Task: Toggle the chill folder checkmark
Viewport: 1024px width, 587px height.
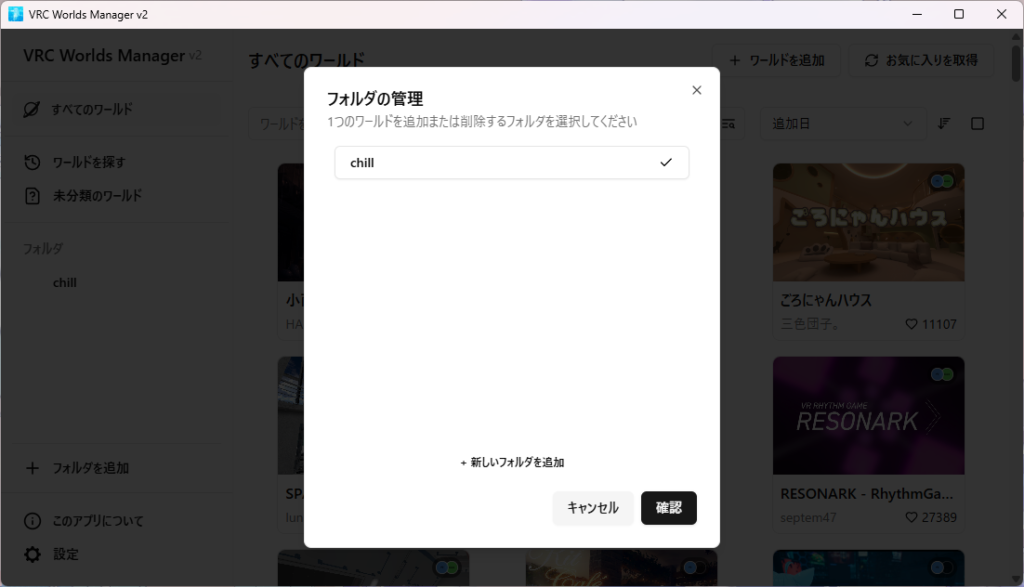Action: [x=666, y=163]
